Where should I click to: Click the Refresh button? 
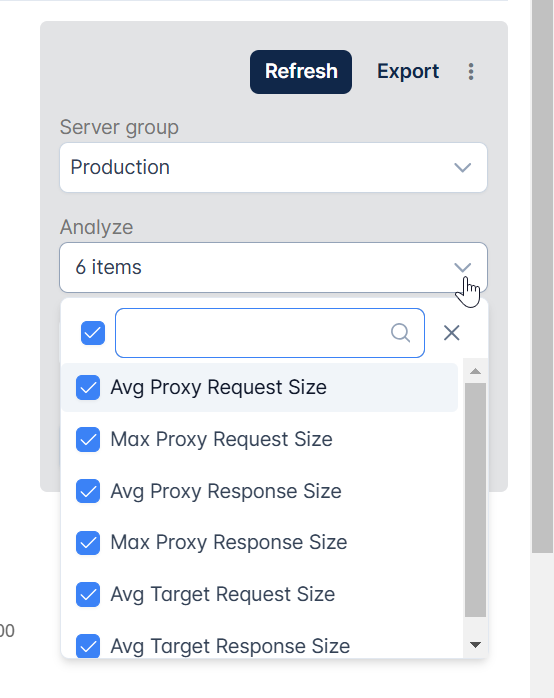coord(301,72)
